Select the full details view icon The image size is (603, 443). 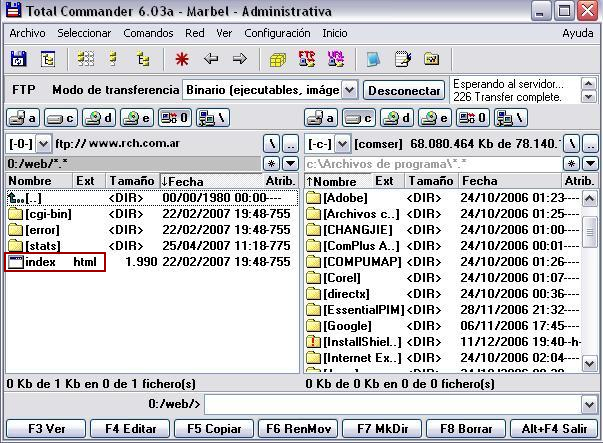[x=113, y=59]
